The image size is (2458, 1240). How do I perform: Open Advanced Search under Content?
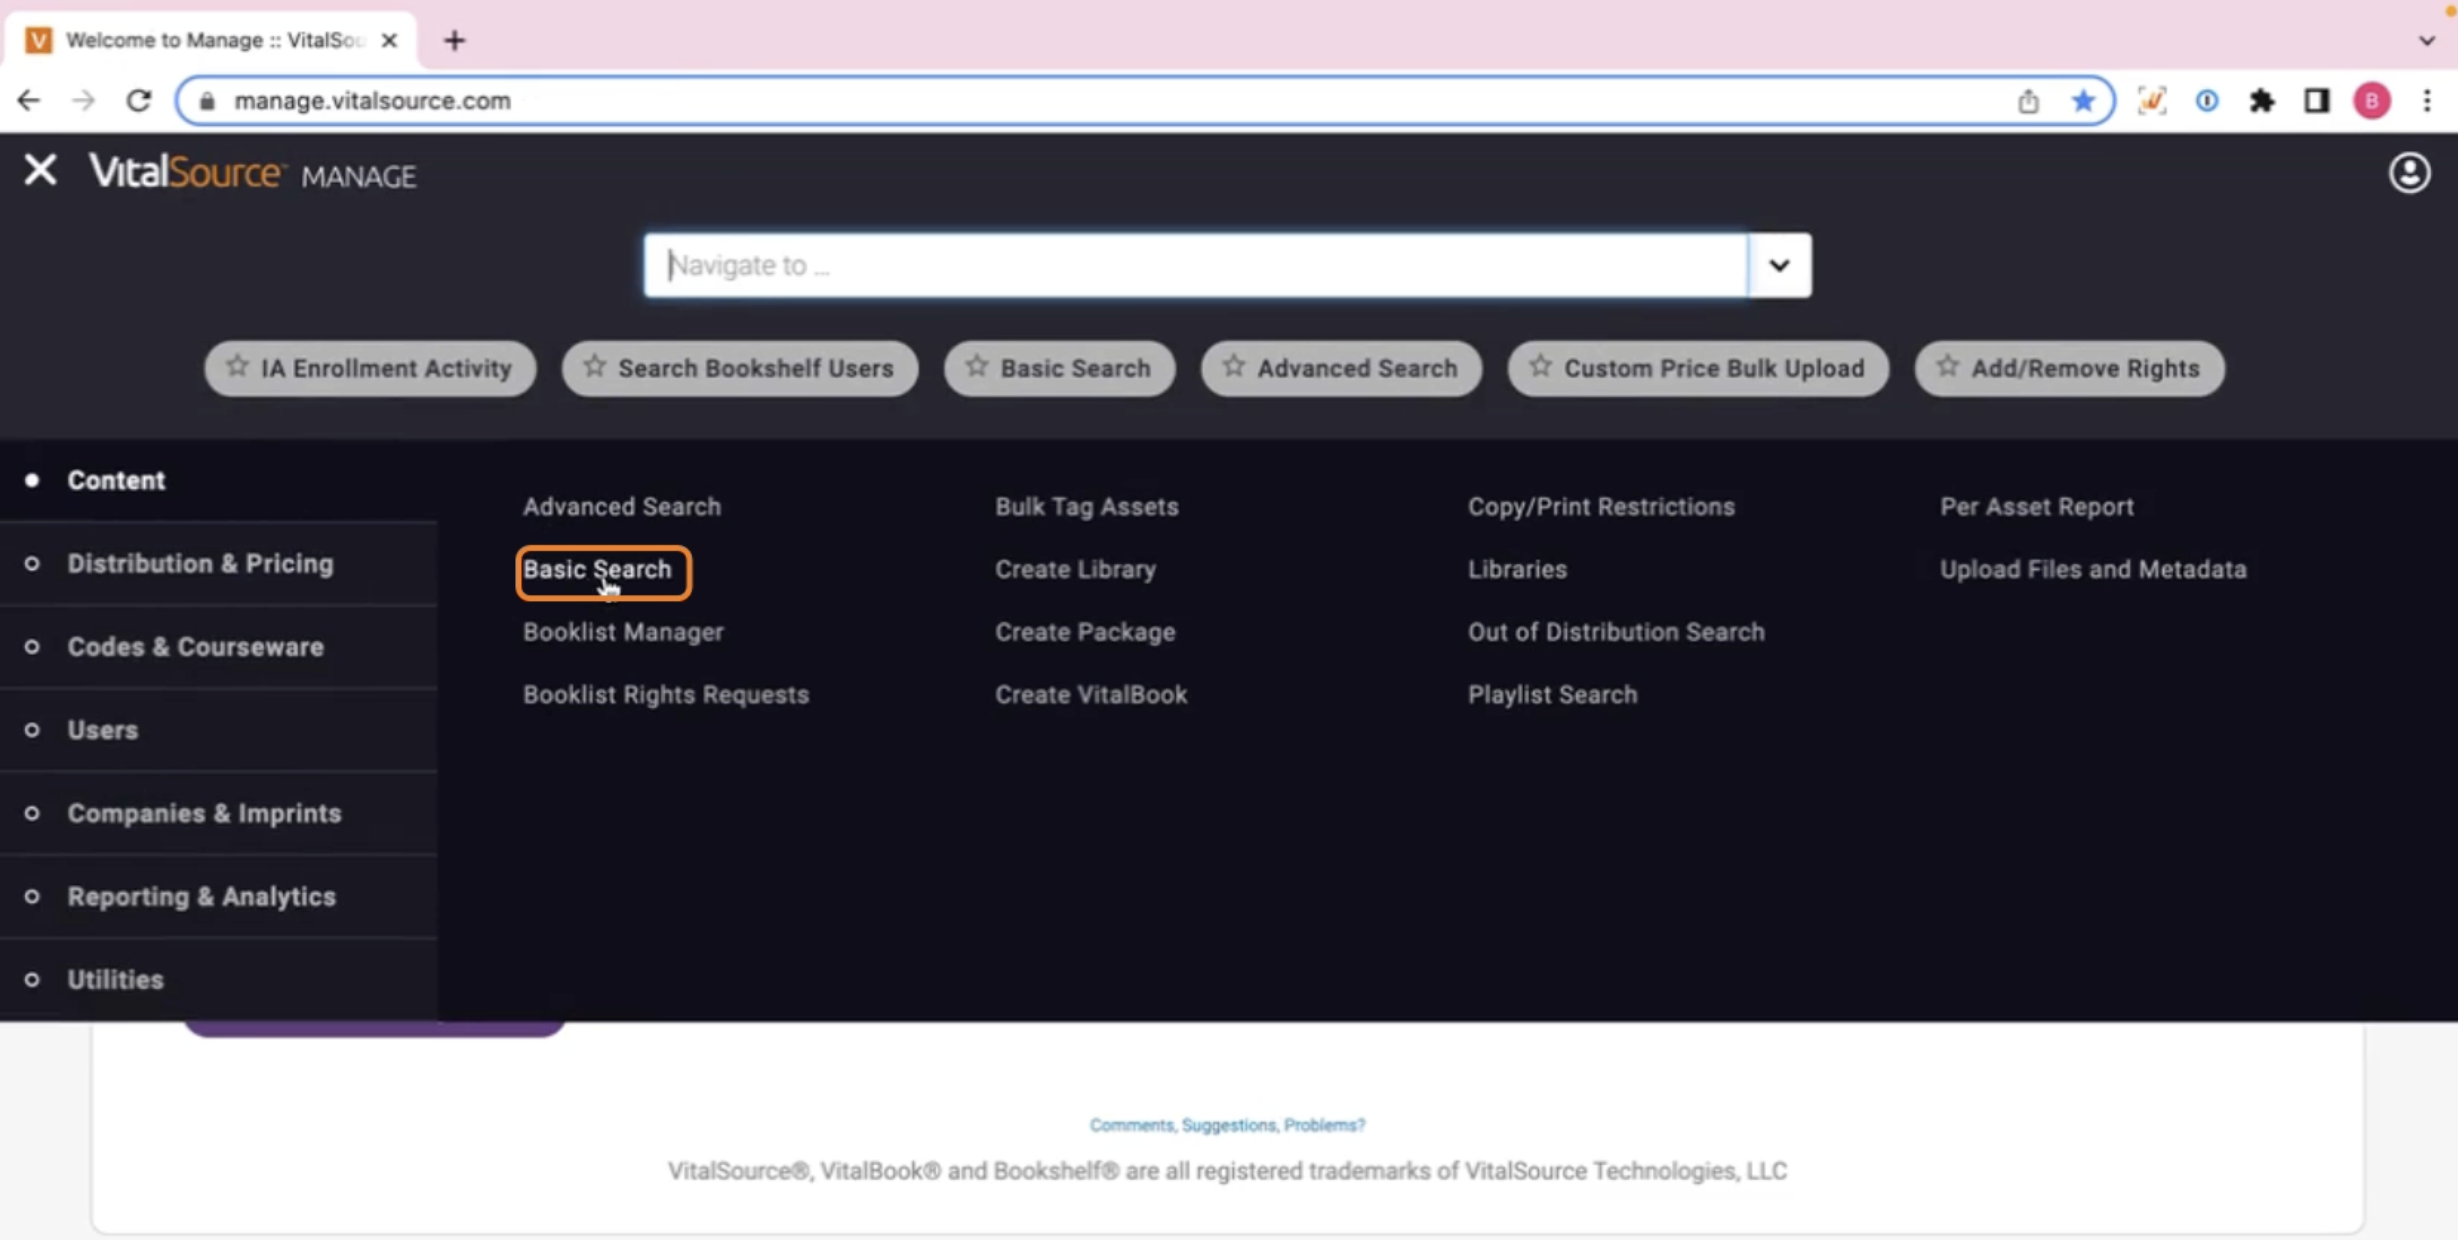click(x=621, y=506)
